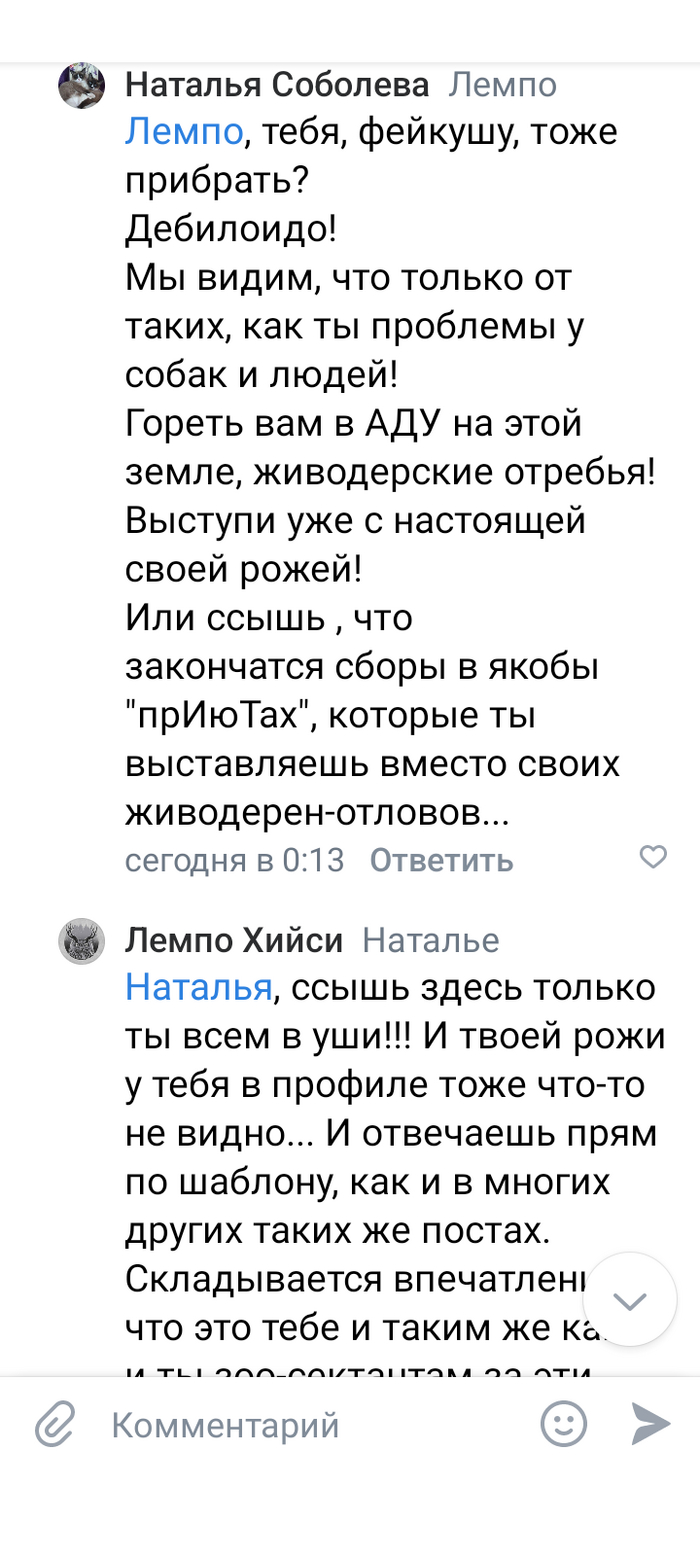Attach a file with the paperclip icon
Screen dimensions: 700x1556
click(x=56, y=1424)
